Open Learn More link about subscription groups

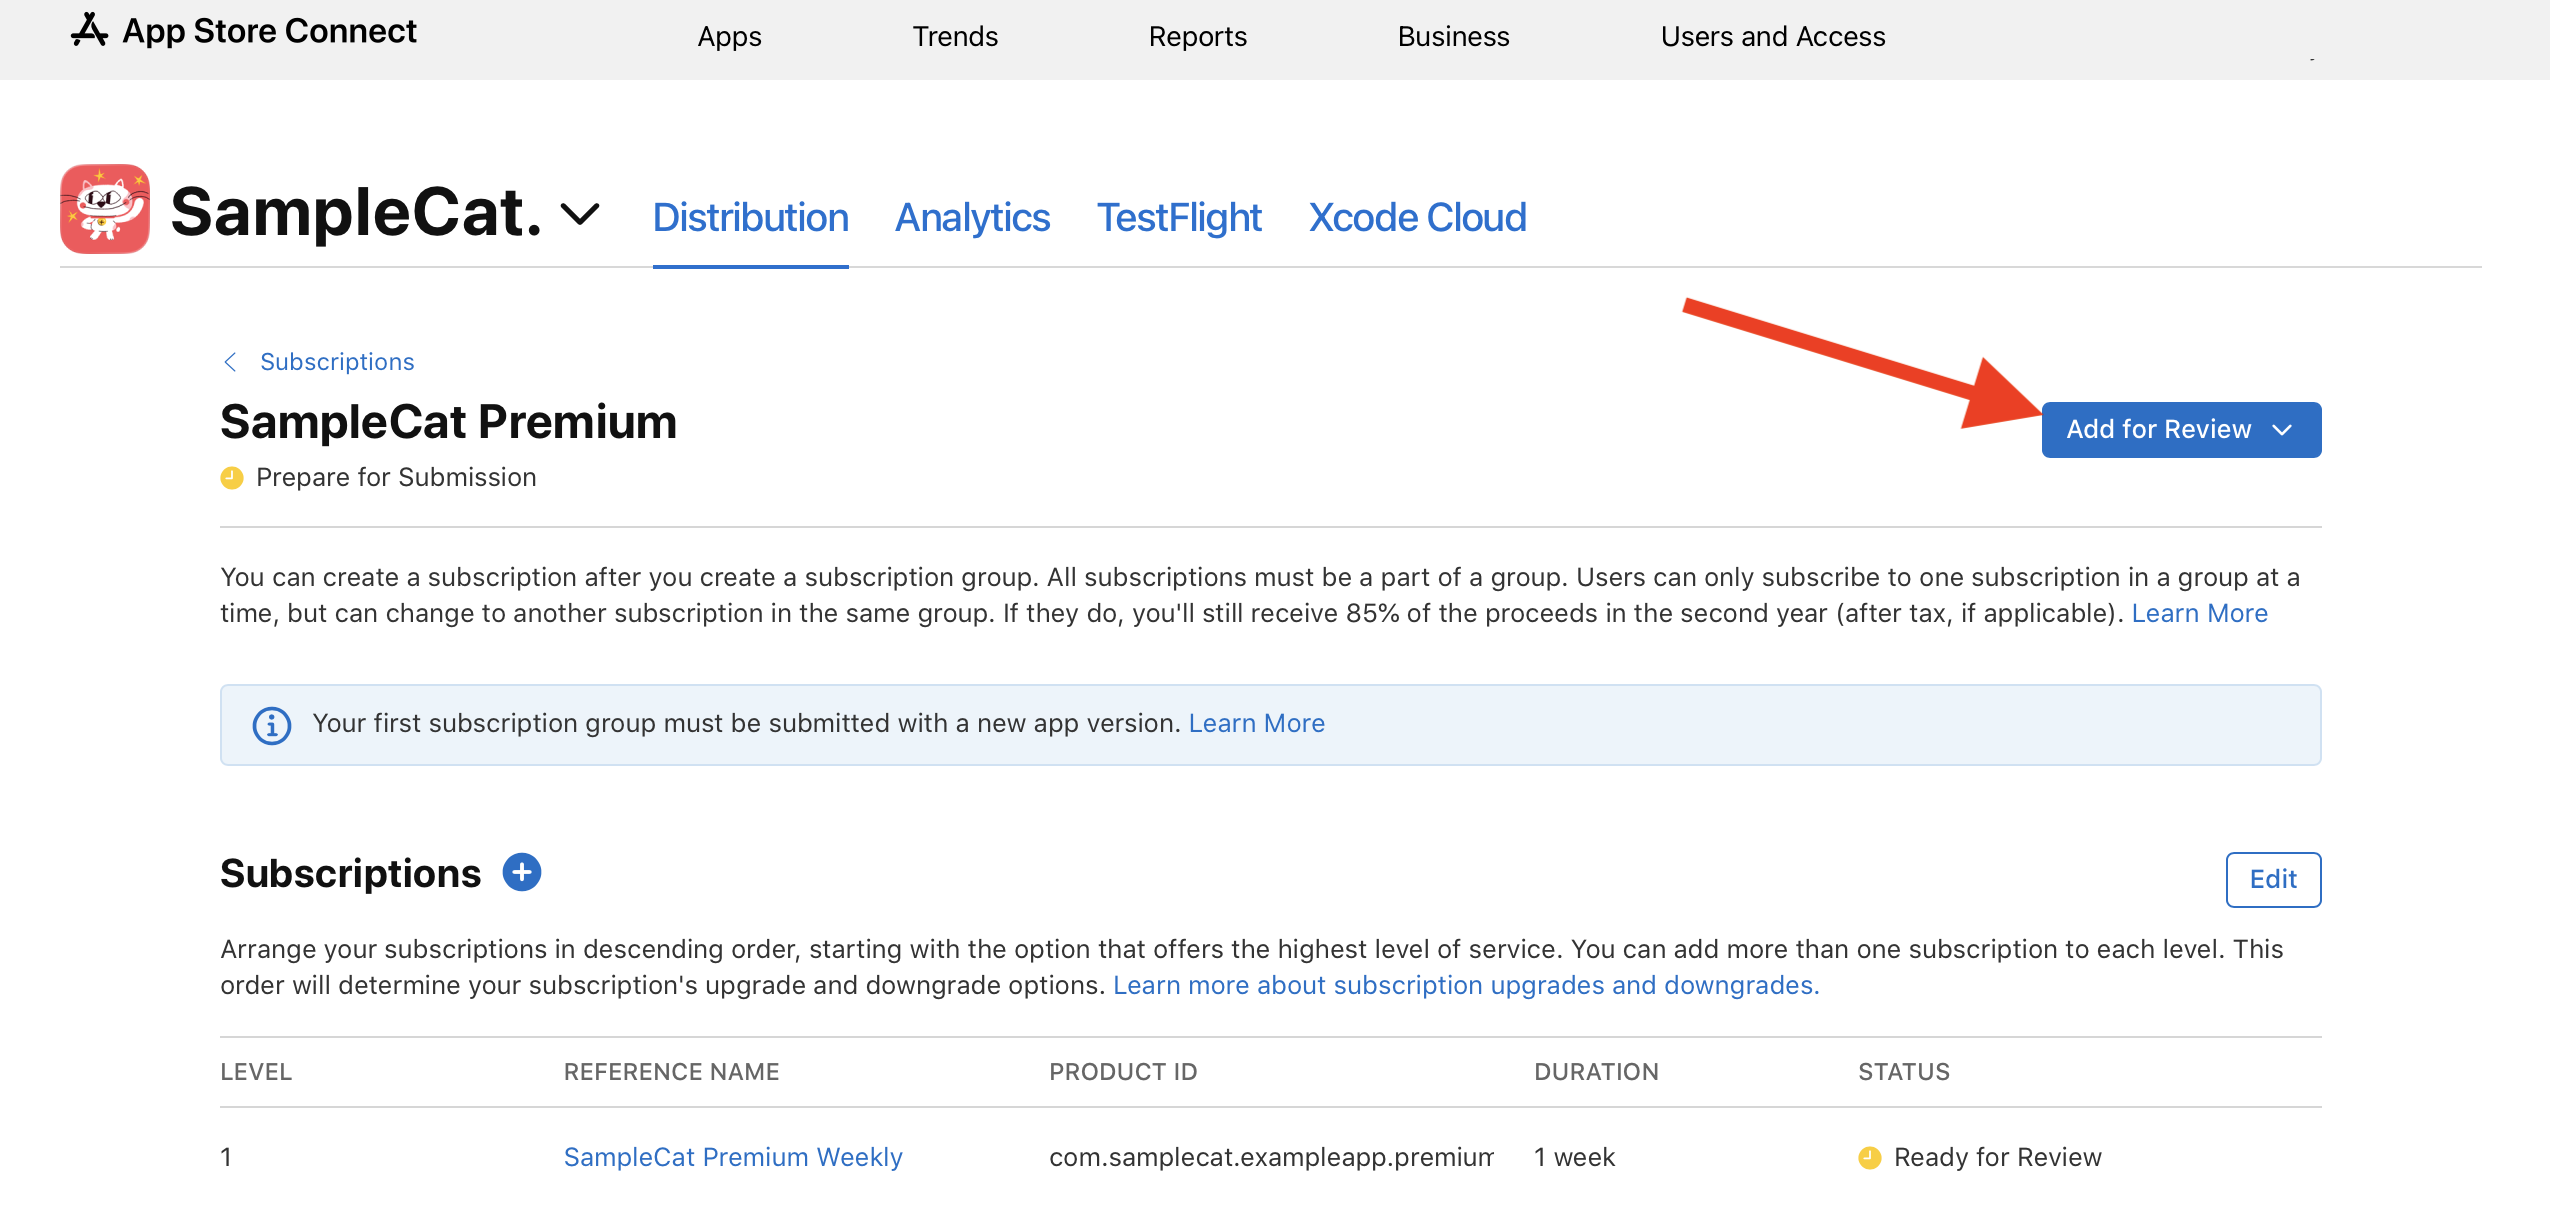point(2199,613)
